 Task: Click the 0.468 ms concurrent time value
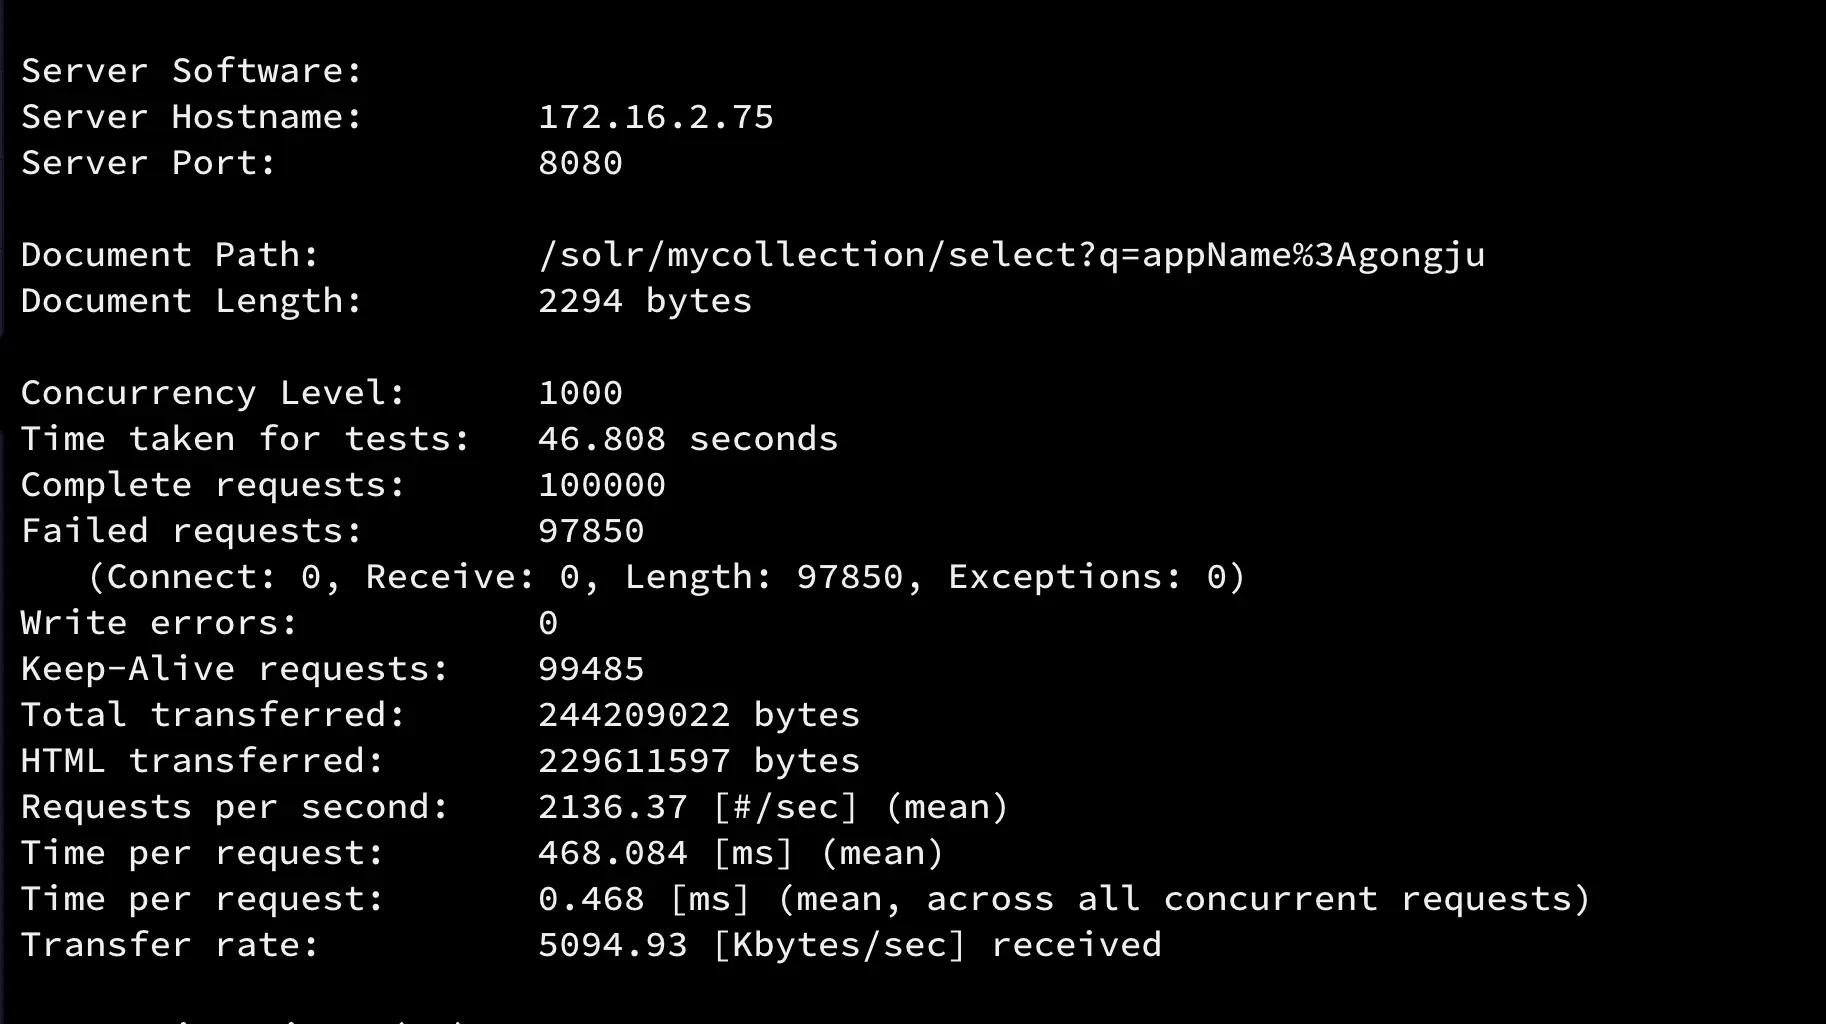pos(591,899)
